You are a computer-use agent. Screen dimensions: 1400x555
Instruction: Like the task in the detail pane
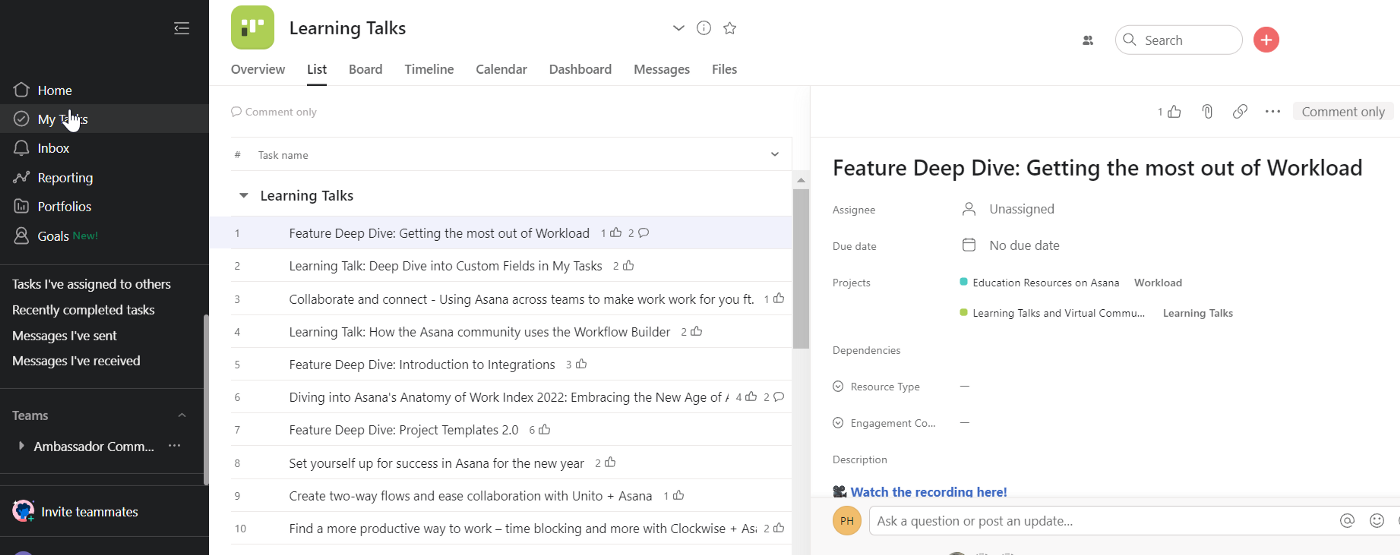pos(1174,112)
